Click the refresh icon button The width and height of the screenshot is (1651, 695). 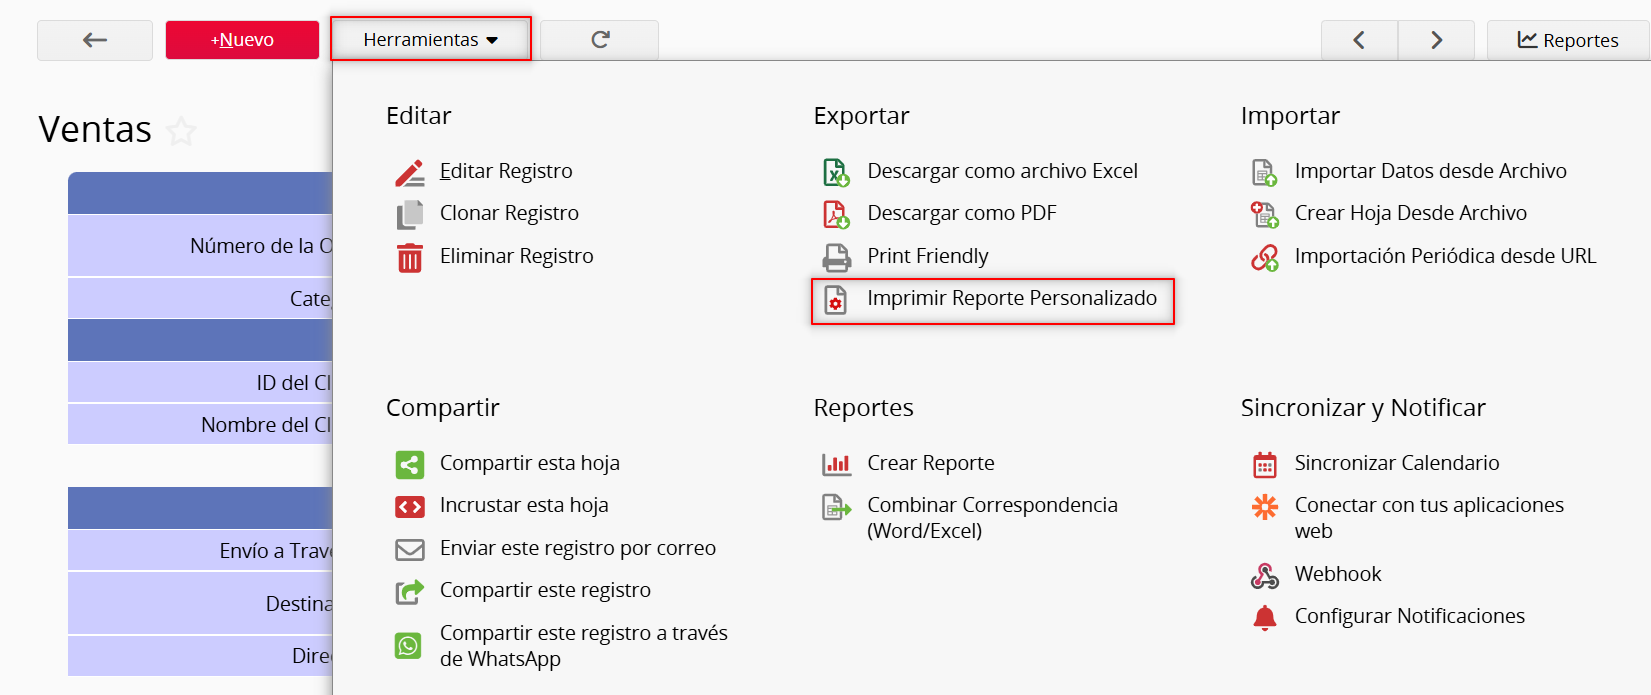(x=600, y=40)
